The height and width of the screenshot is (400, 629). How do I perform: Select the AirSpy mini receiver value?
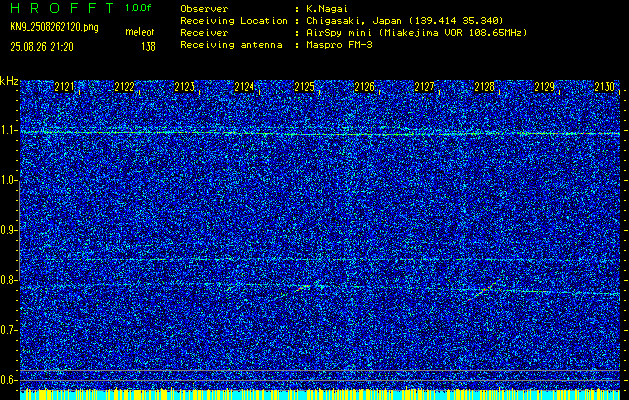416,33
